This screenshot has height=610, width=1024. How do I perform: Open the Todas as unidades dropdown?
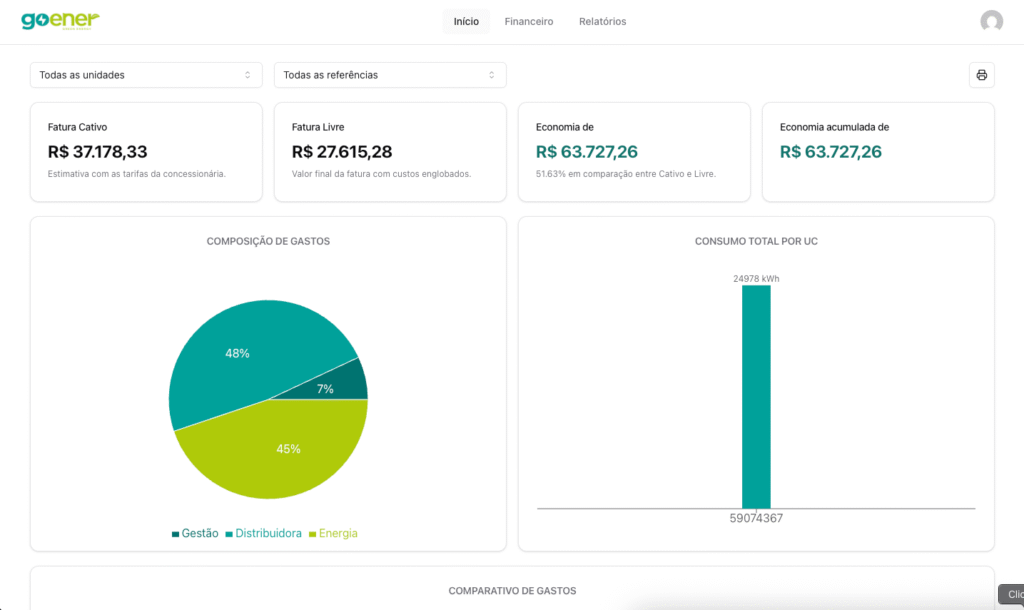click(146, 75)
